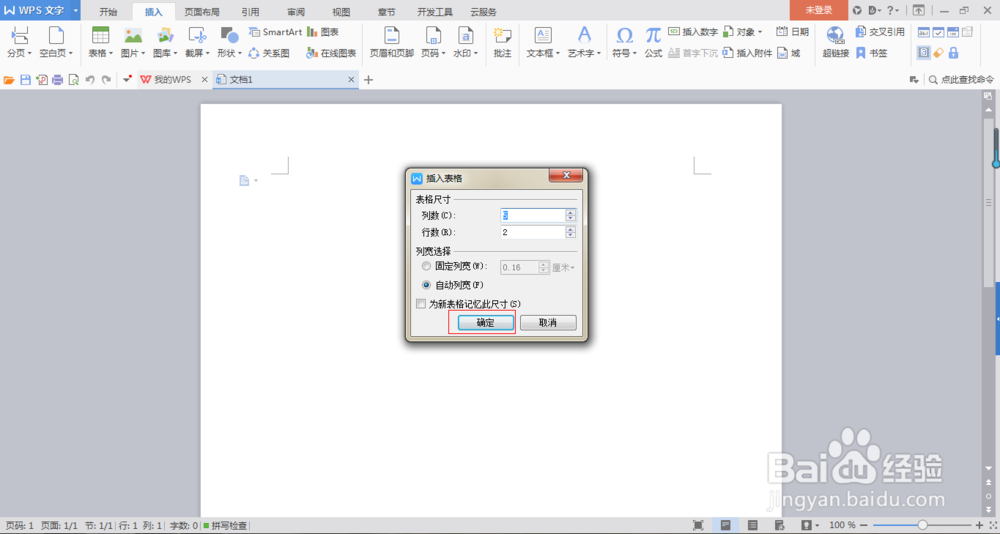The width and height of the screenshot is (1000, 534).
Task: Click the save icon in quick toolbar
Action: (26, 80)
